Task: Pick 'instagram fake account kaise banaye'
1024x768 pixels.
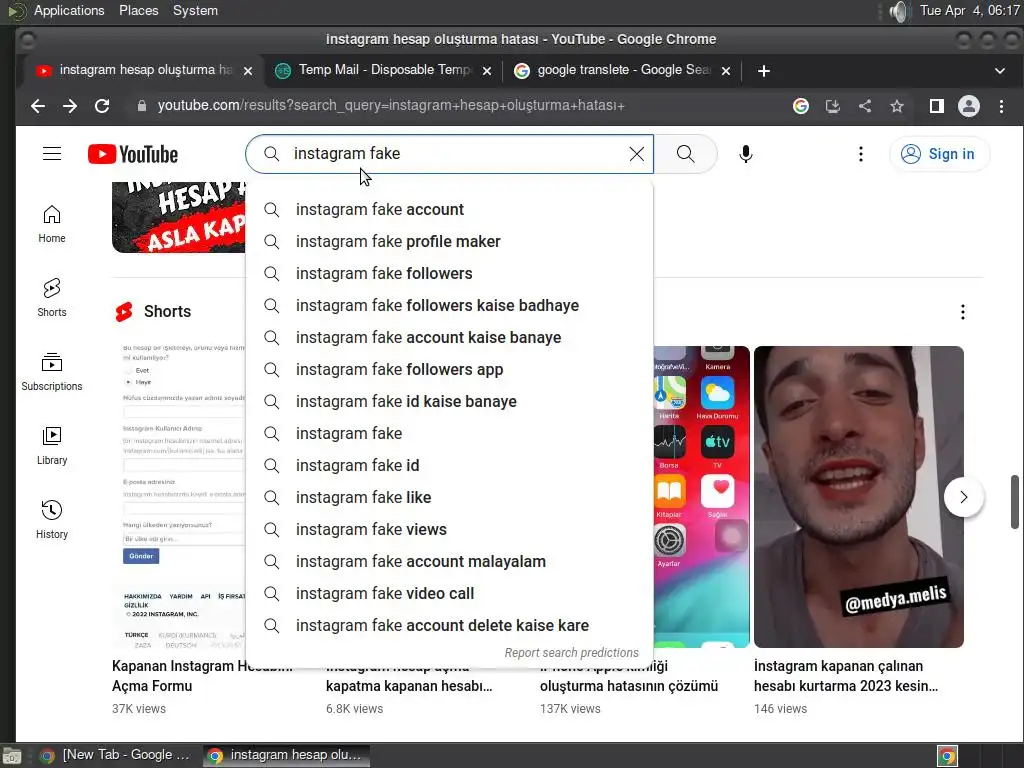Action: (x=449, y=338)
